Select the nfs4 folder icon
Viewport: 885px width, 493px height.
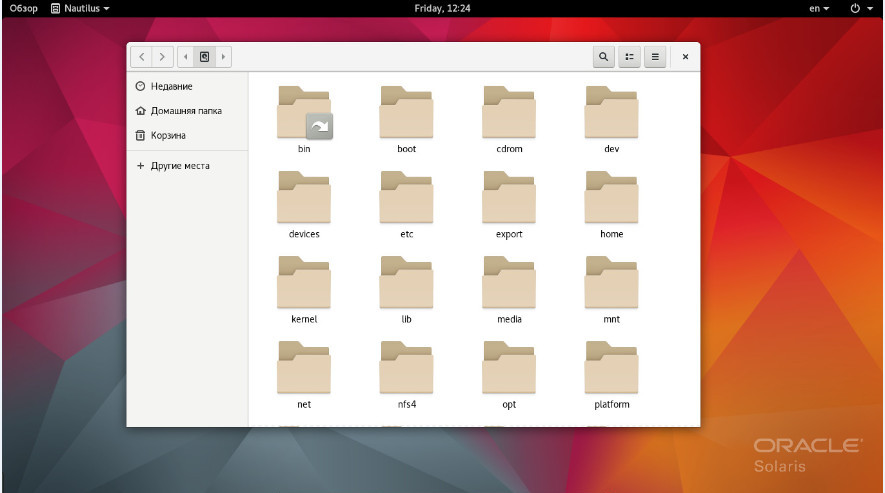(x=406, y=368)
